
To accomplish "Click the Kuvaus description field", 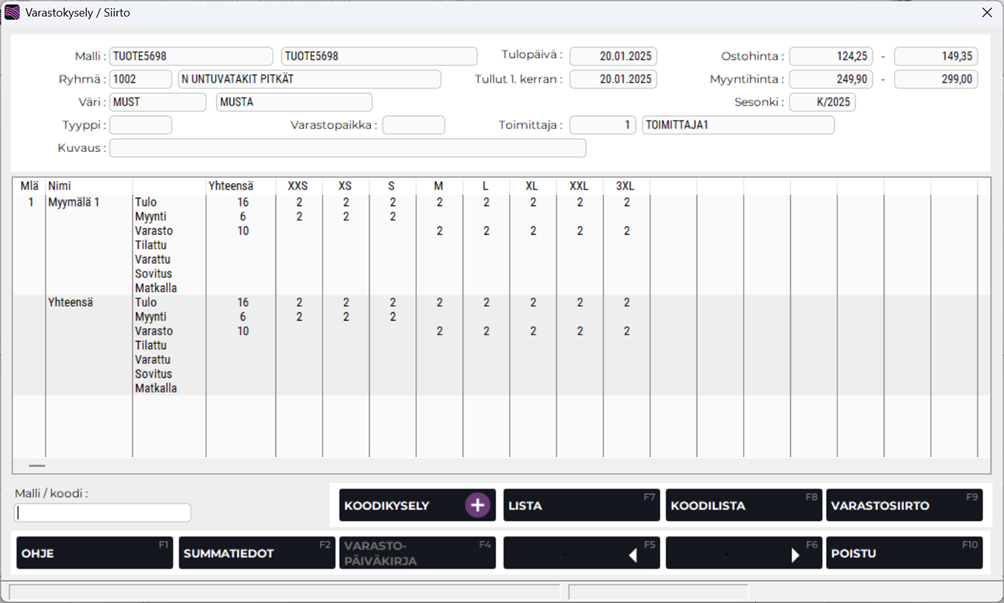I will tap(347, 148).
